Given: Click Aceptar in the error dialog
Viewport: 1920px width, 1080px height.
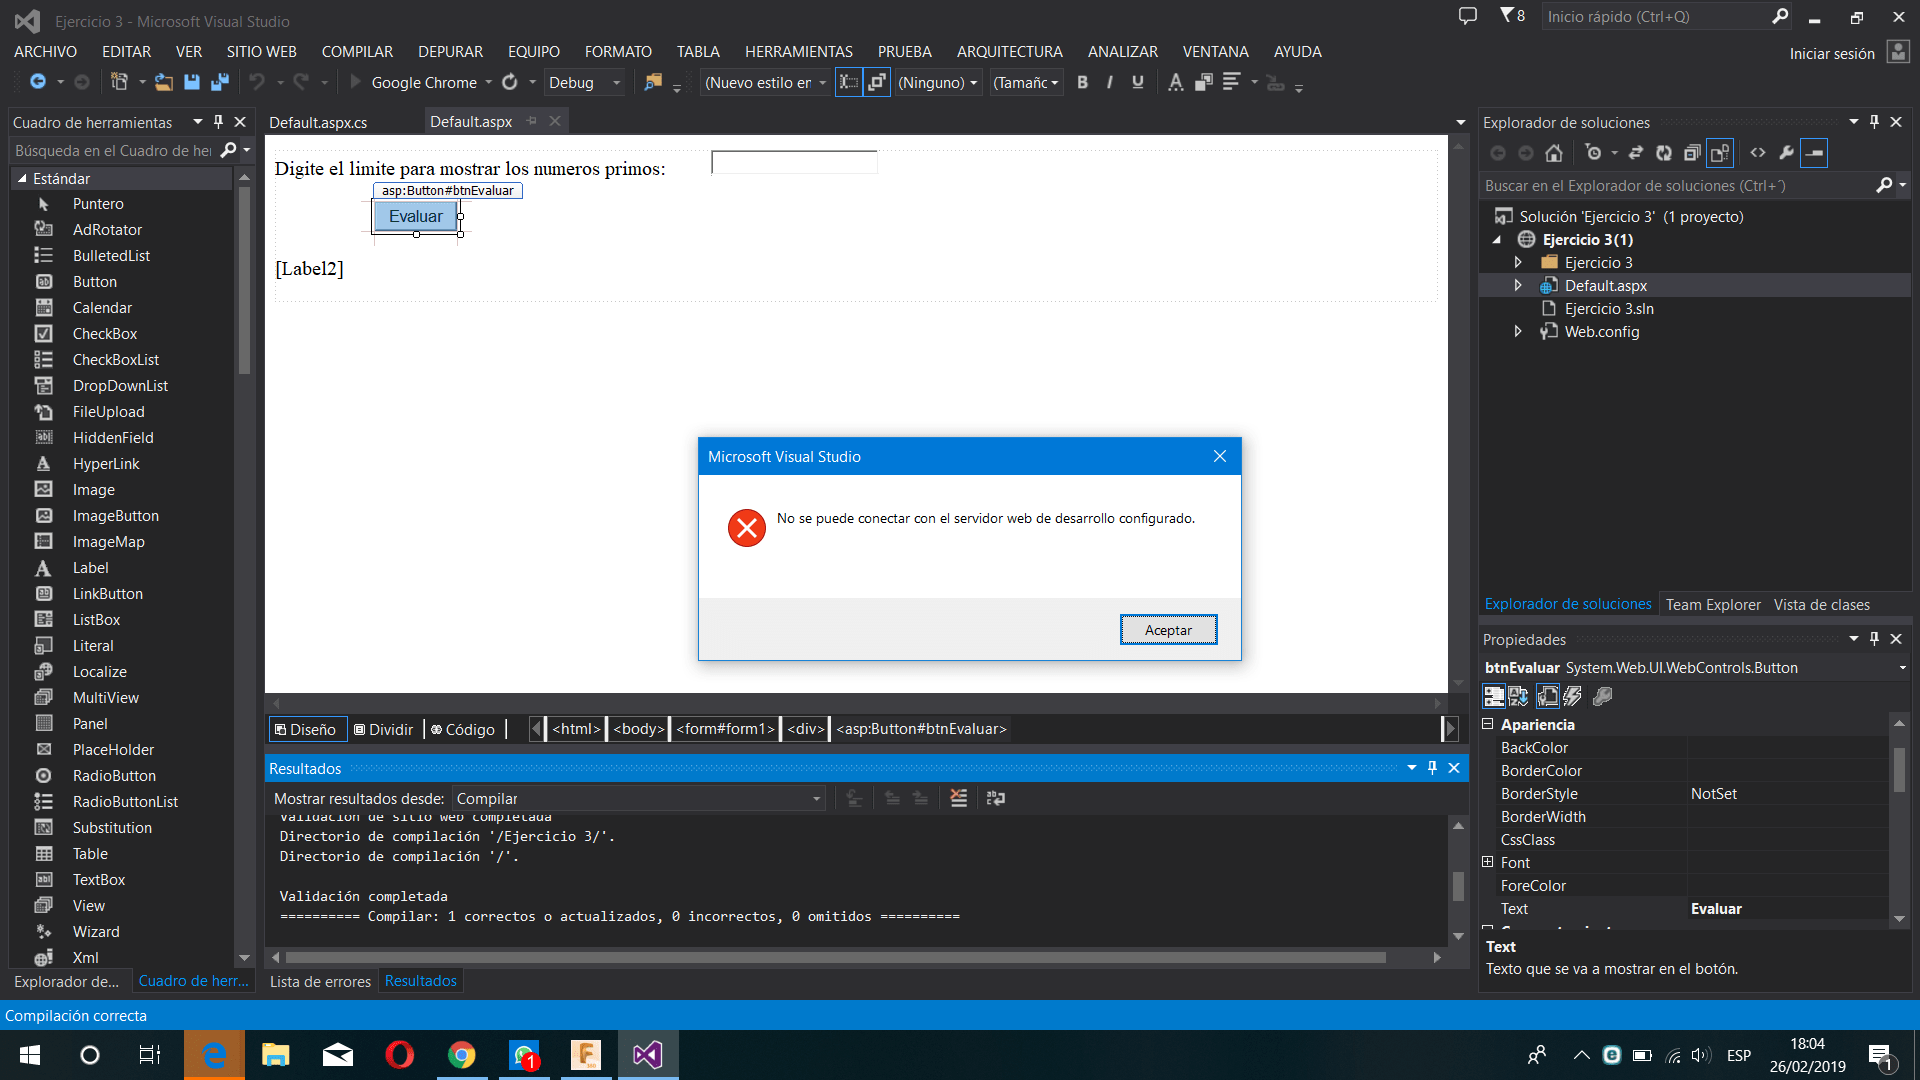Looking at the screenshot, I should [x=1168, y=630].
